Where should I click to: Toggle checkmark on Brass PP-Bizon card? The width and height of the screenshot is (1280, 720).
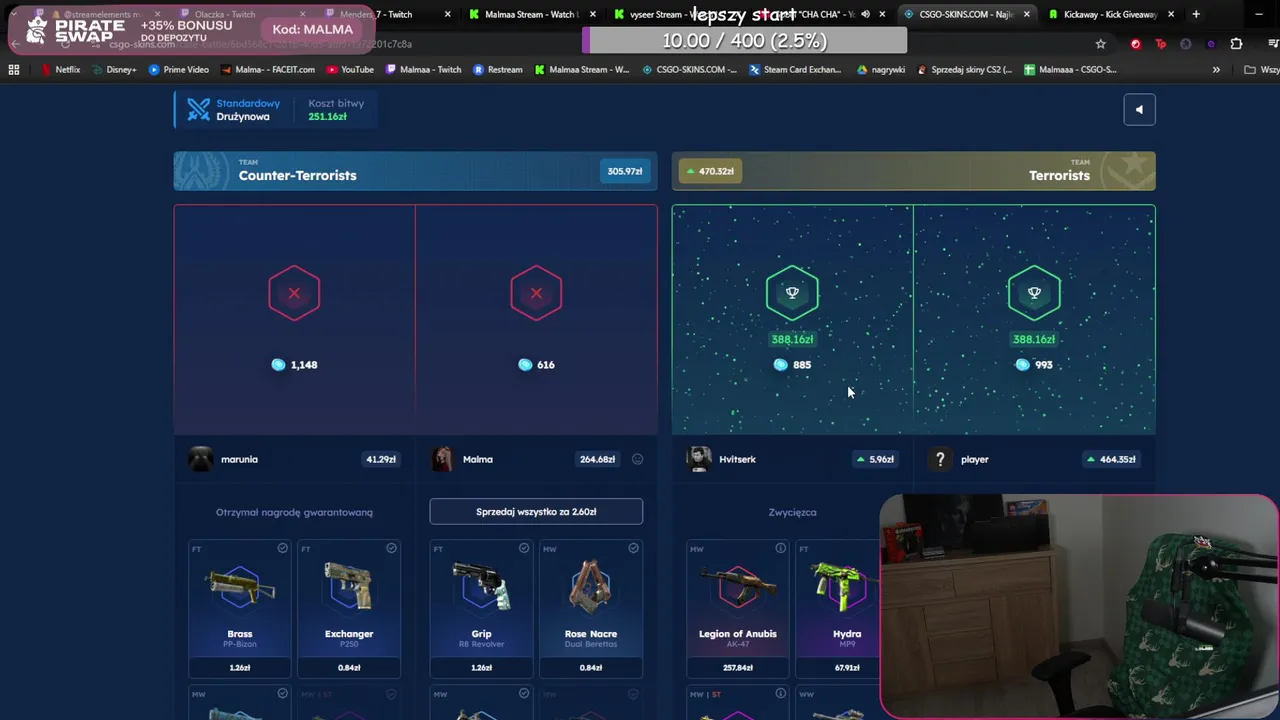click(x=282, y=548)
